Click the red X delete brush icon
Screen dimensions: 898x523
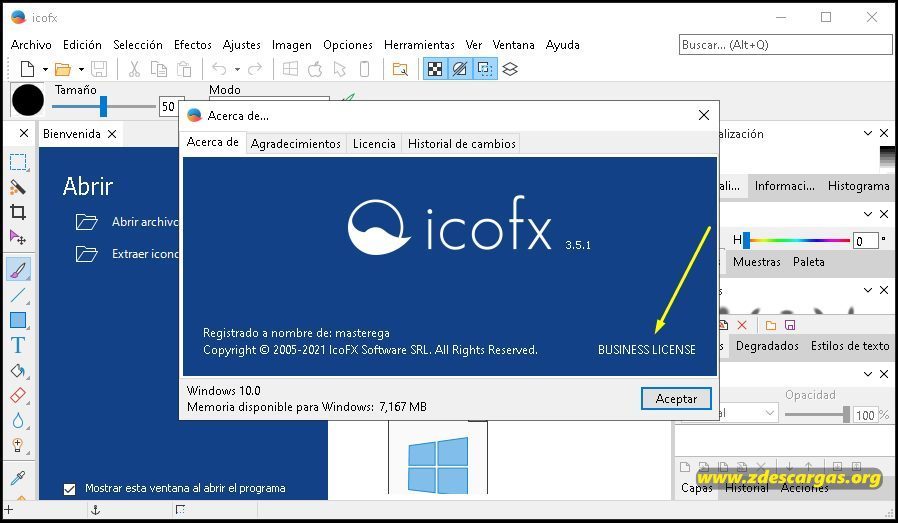pyautogui.click(x=742, y=325)
